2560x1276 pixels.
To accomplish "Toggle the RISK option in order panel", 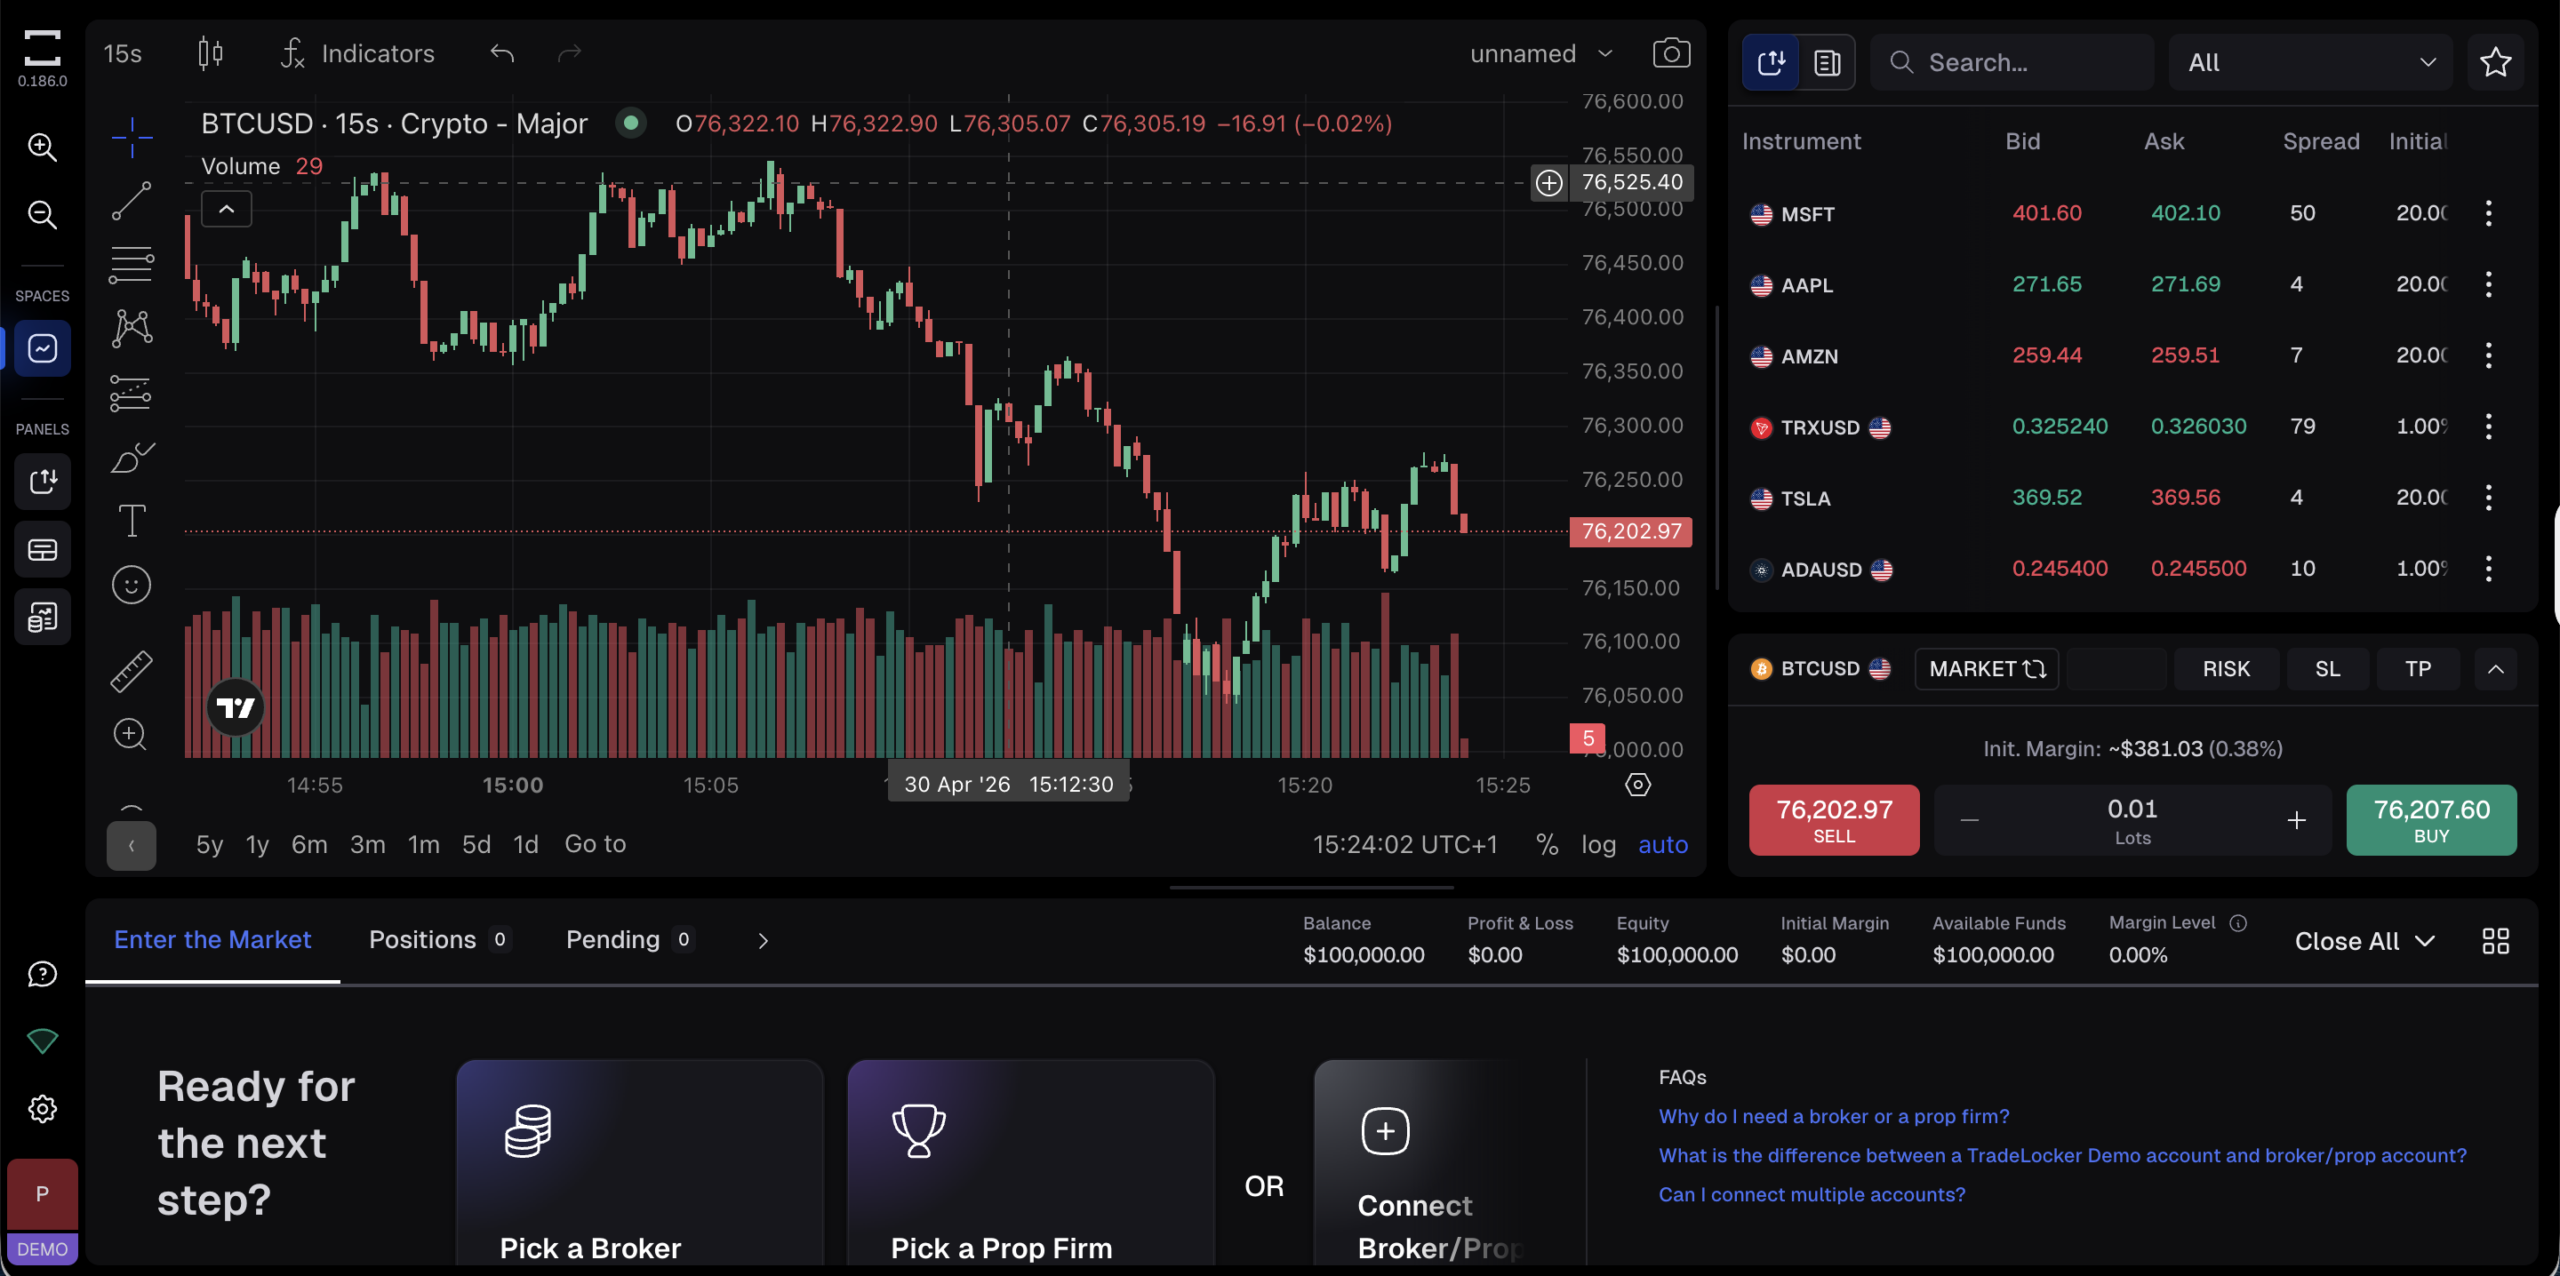I will point(2226,669).
